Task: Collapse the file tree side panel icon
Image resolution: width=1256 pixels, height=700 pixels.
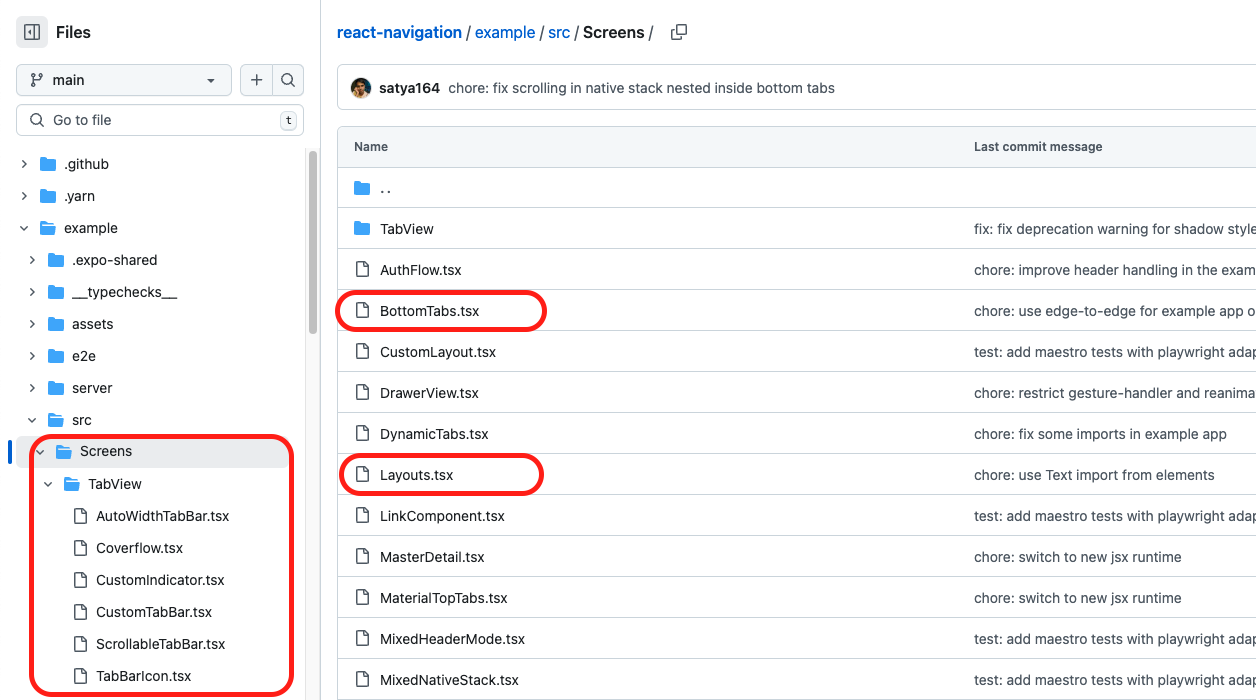Action: coord(32,32)
